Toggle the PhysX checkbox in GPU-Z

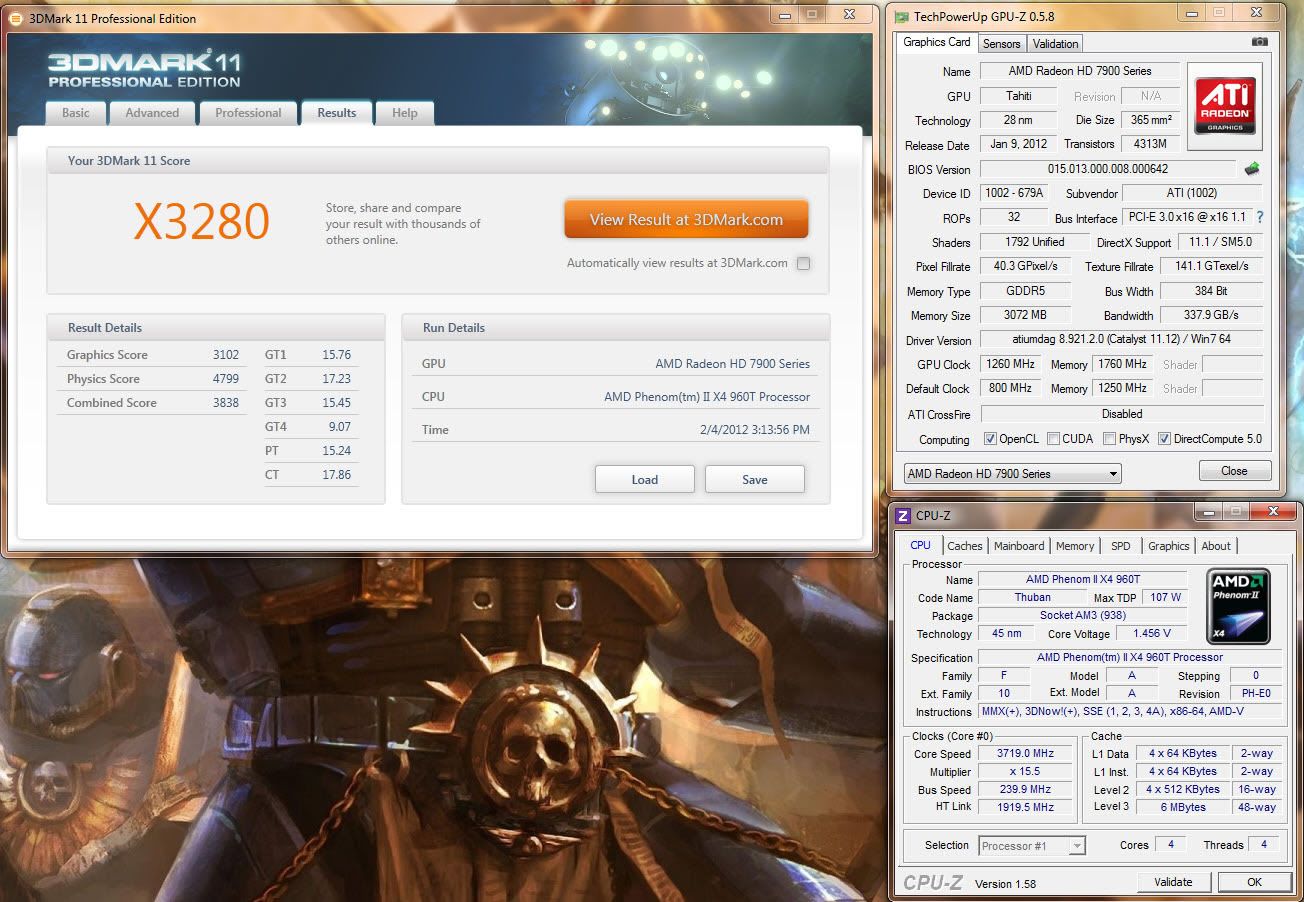[x=1109, y=439]
